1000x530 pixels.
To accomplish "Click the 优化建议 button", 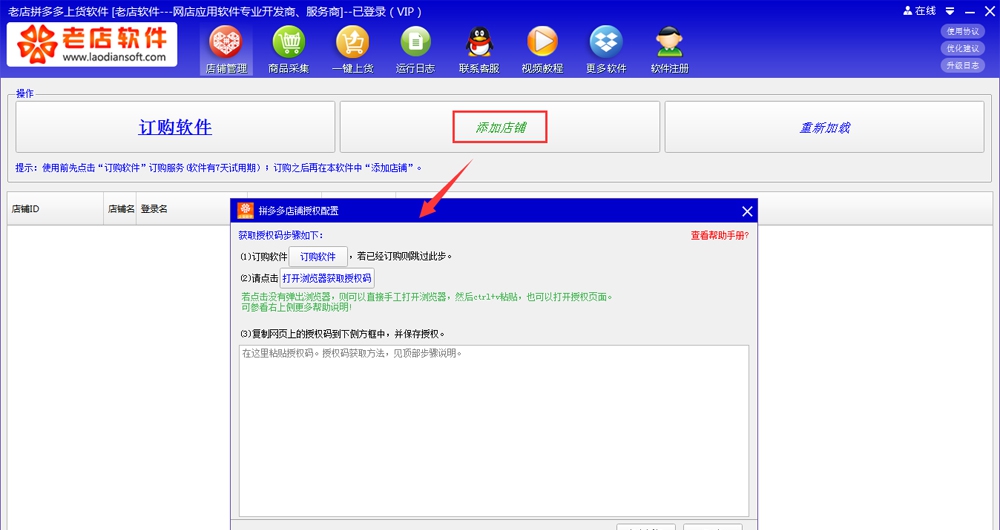I will point(962,48).
